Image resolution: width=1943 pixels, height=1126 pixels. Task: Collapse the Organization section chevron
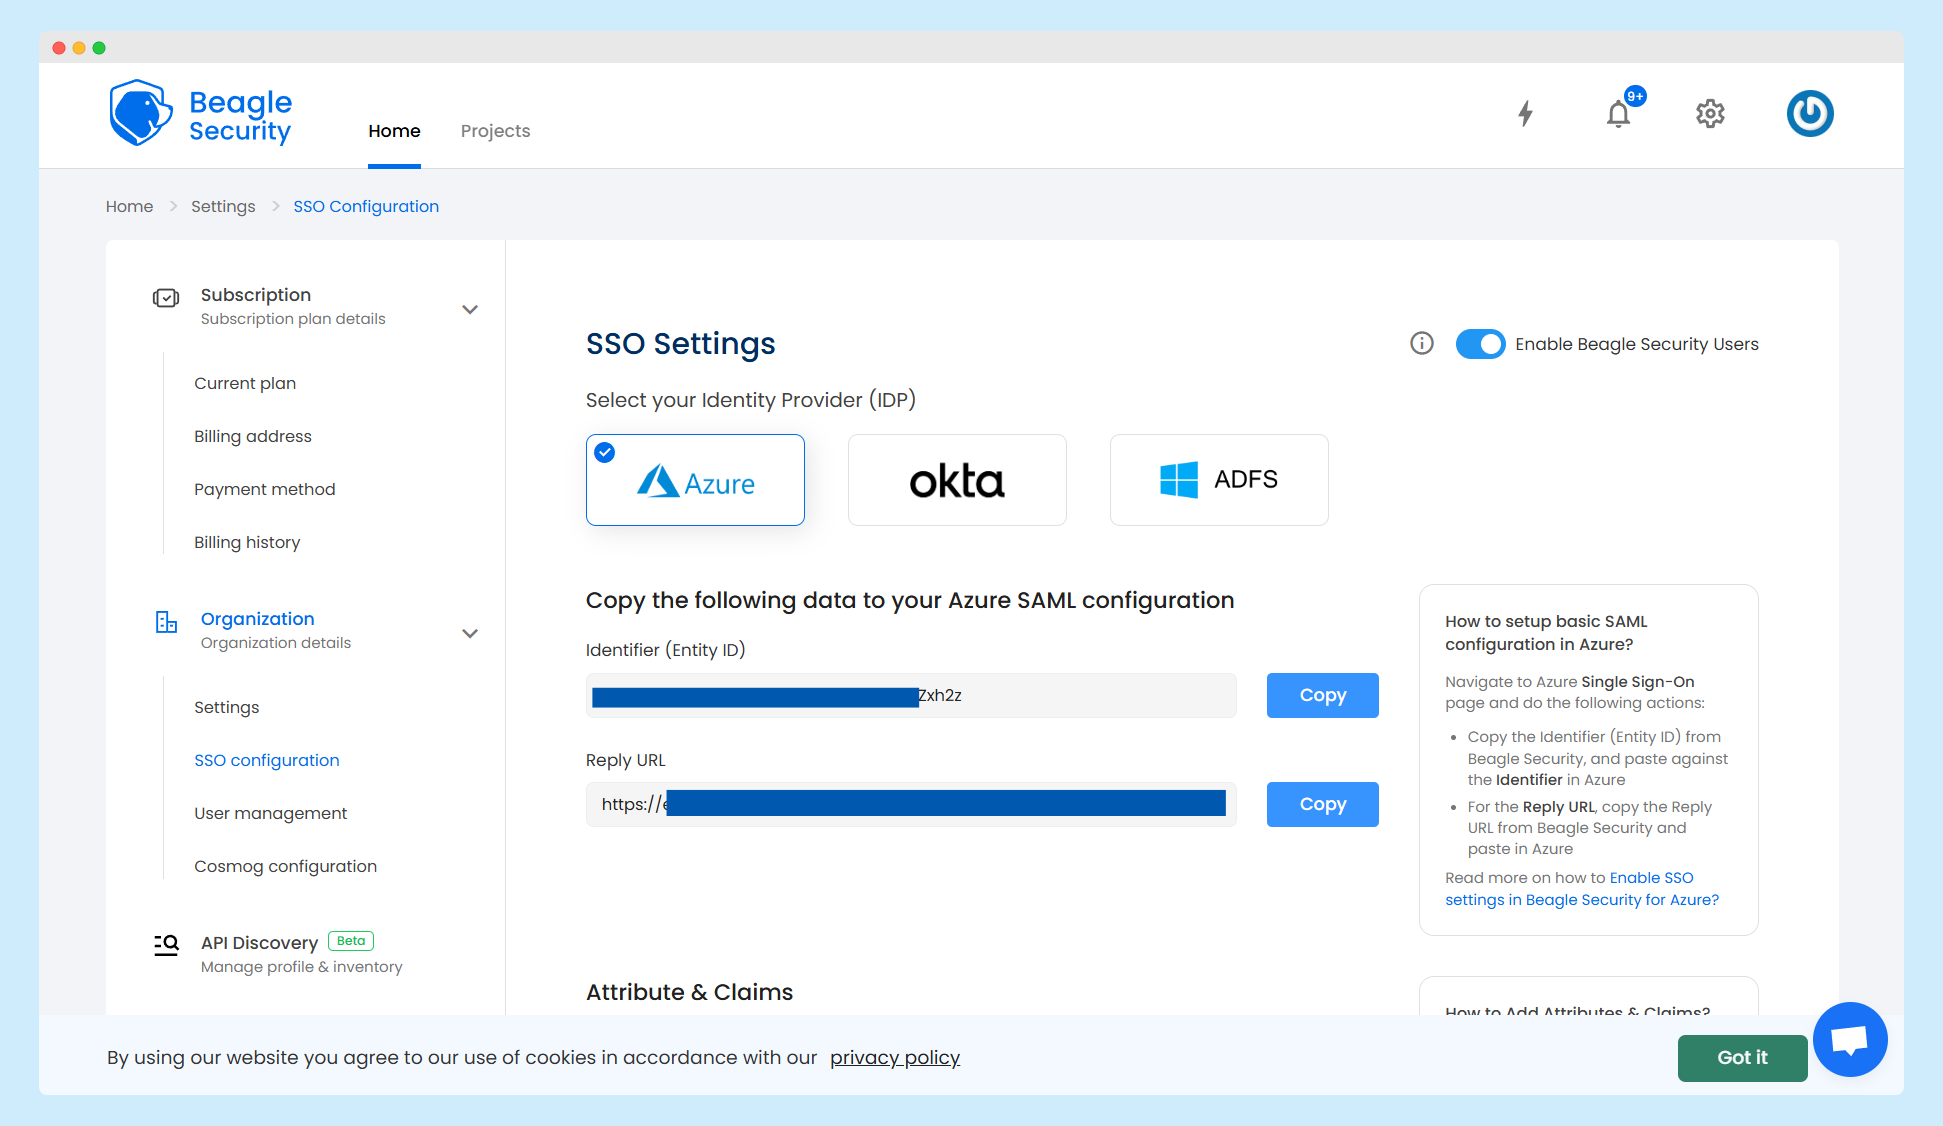tap(470, 633)
